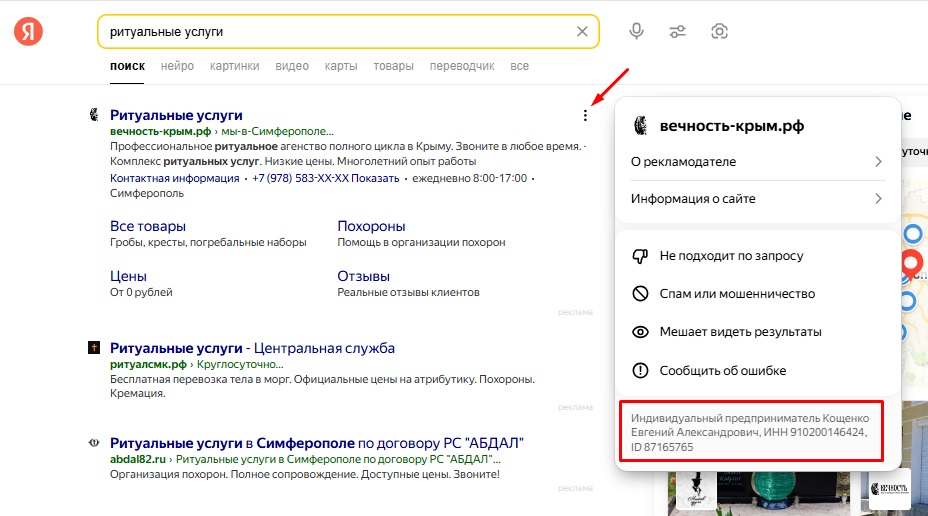
Task: Open the вечность logo thumbnail at bottom right
Action: (x=889, y=489)
